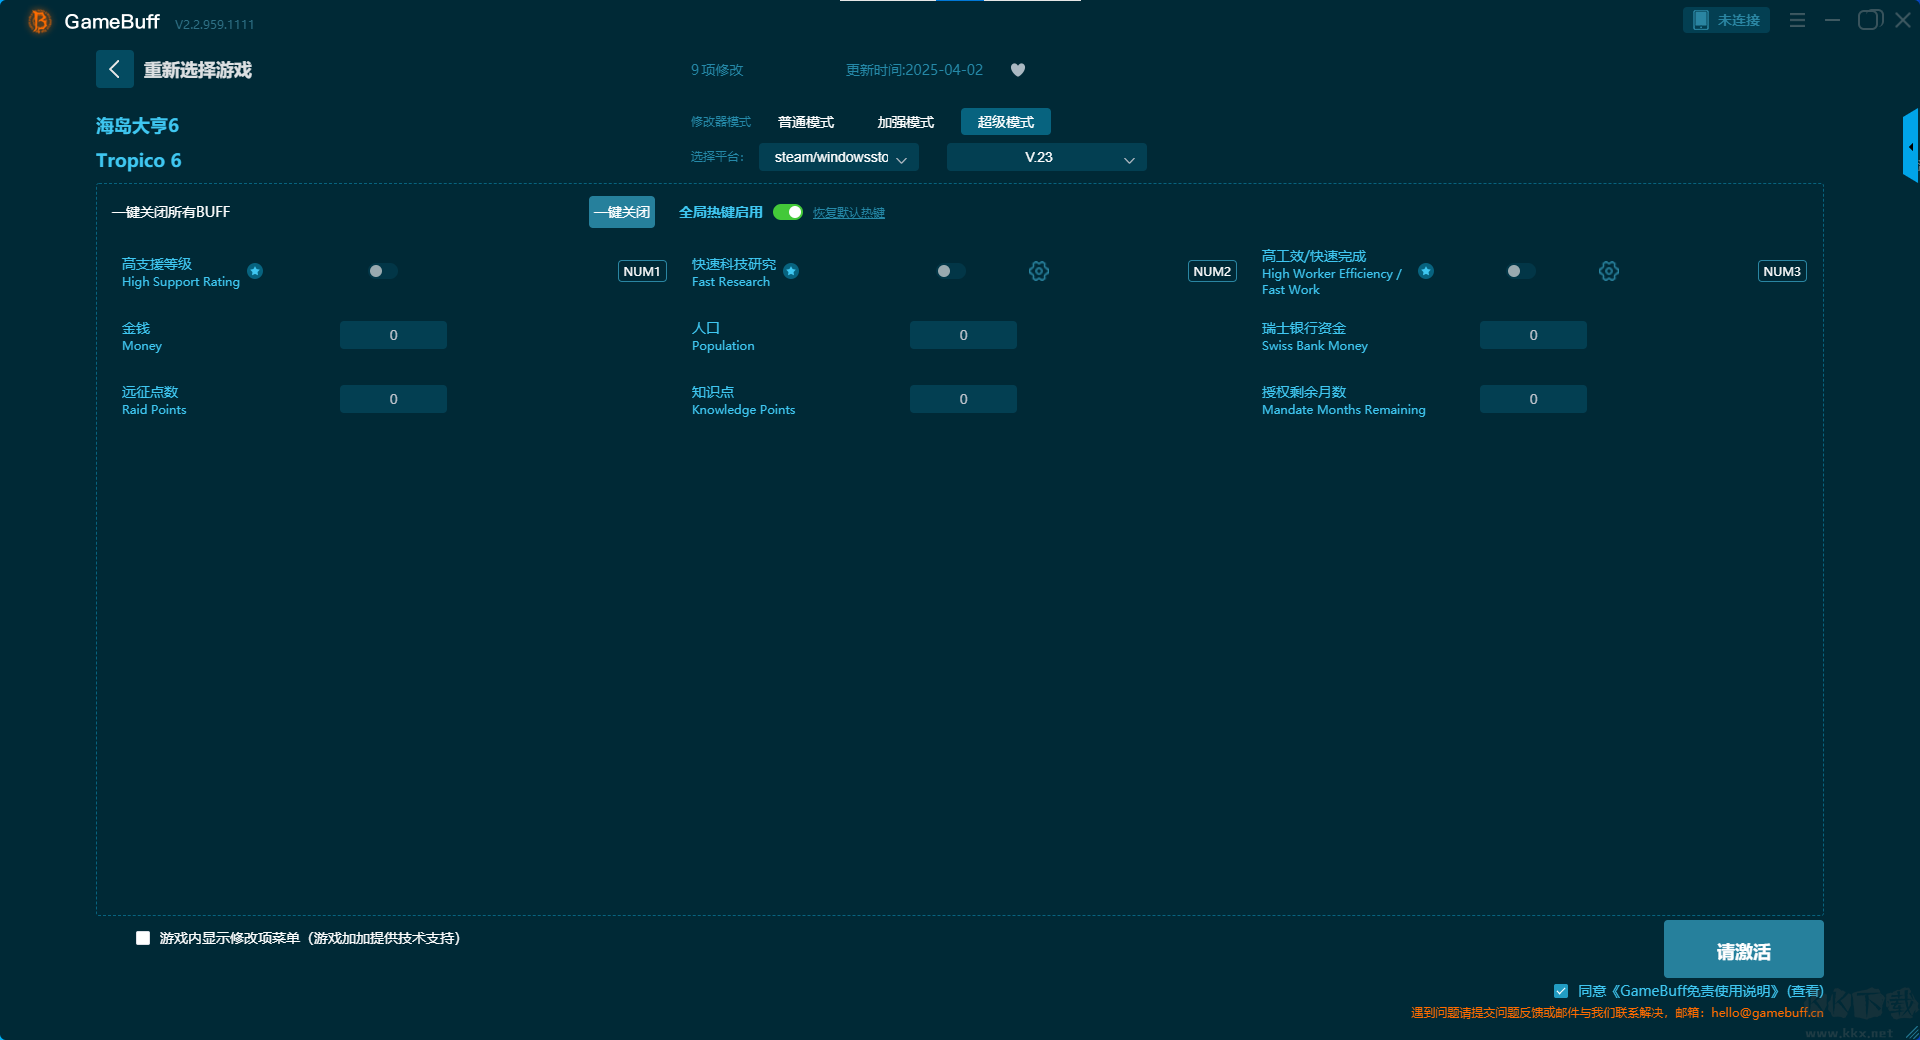Screen dimensions: 1920x1040
Task: Switch to 加强模式 tab
Action: coord(905,122)
